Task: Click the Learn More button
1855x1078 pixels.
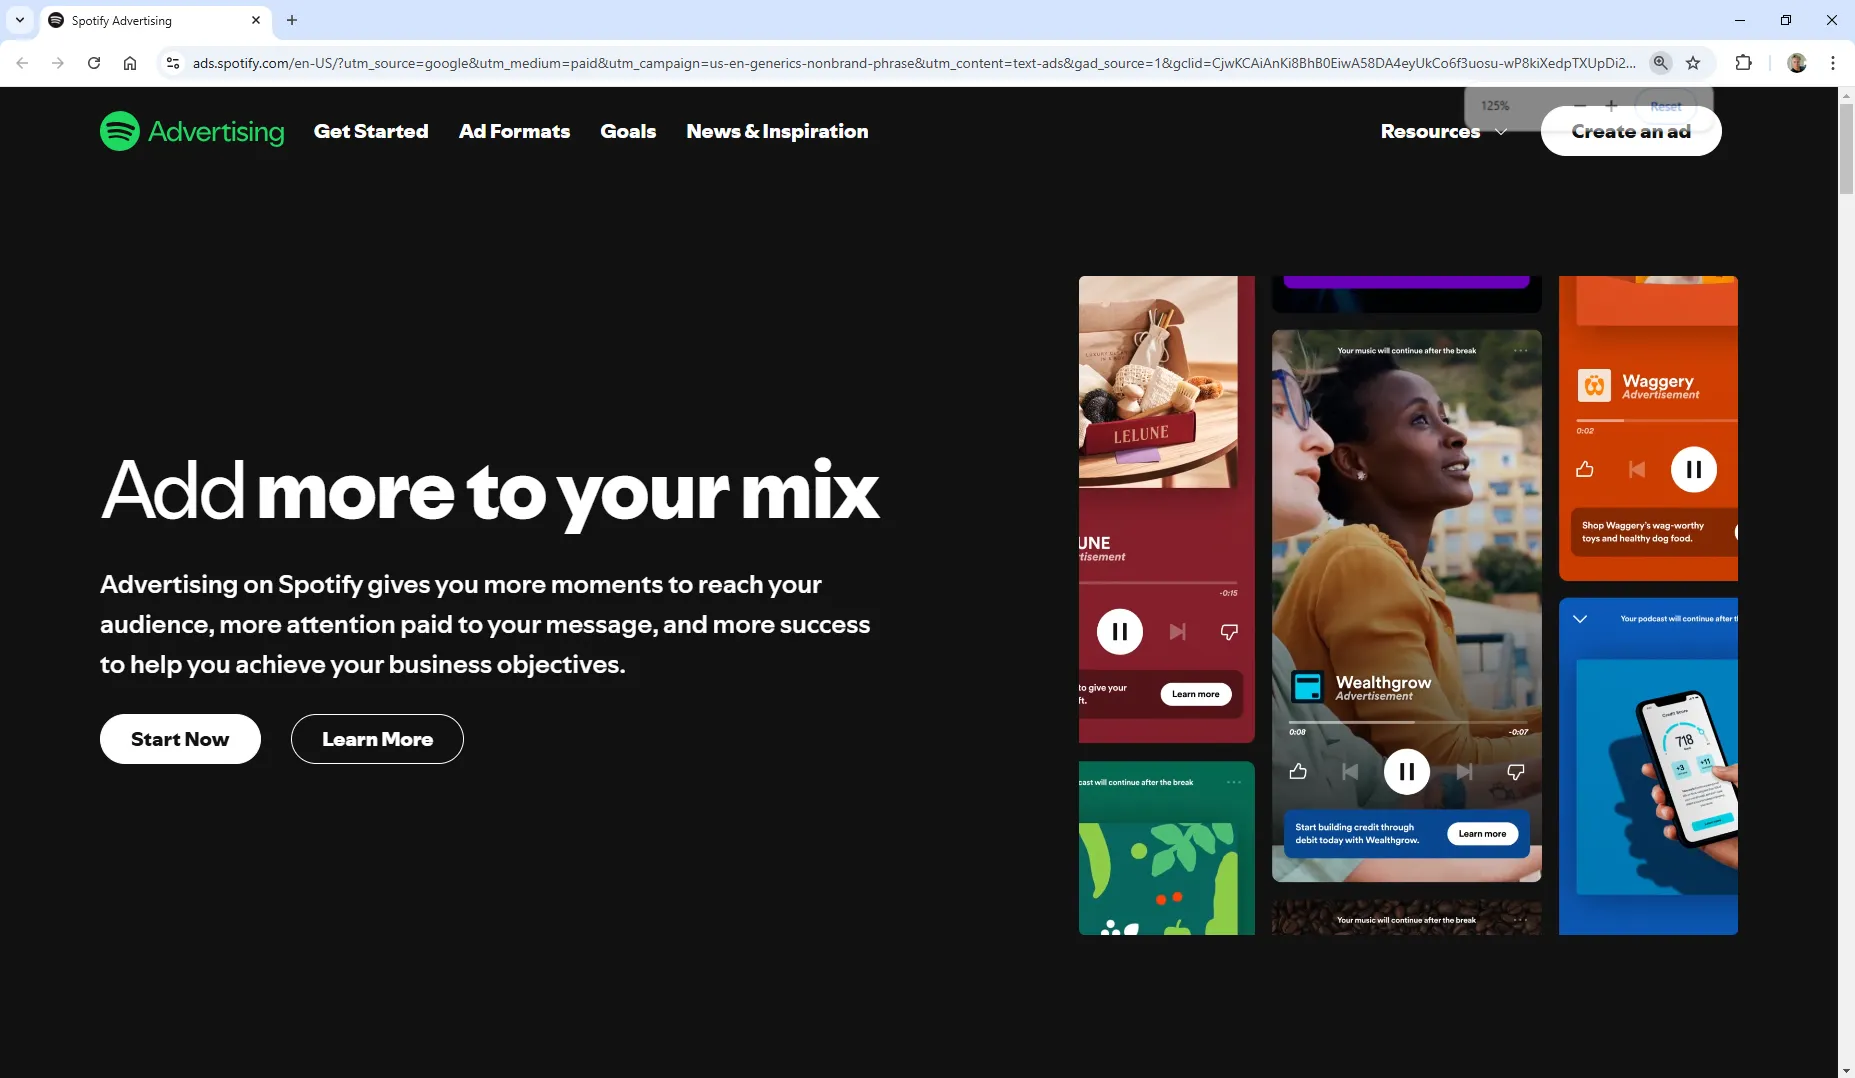Action: click(377, 739)
